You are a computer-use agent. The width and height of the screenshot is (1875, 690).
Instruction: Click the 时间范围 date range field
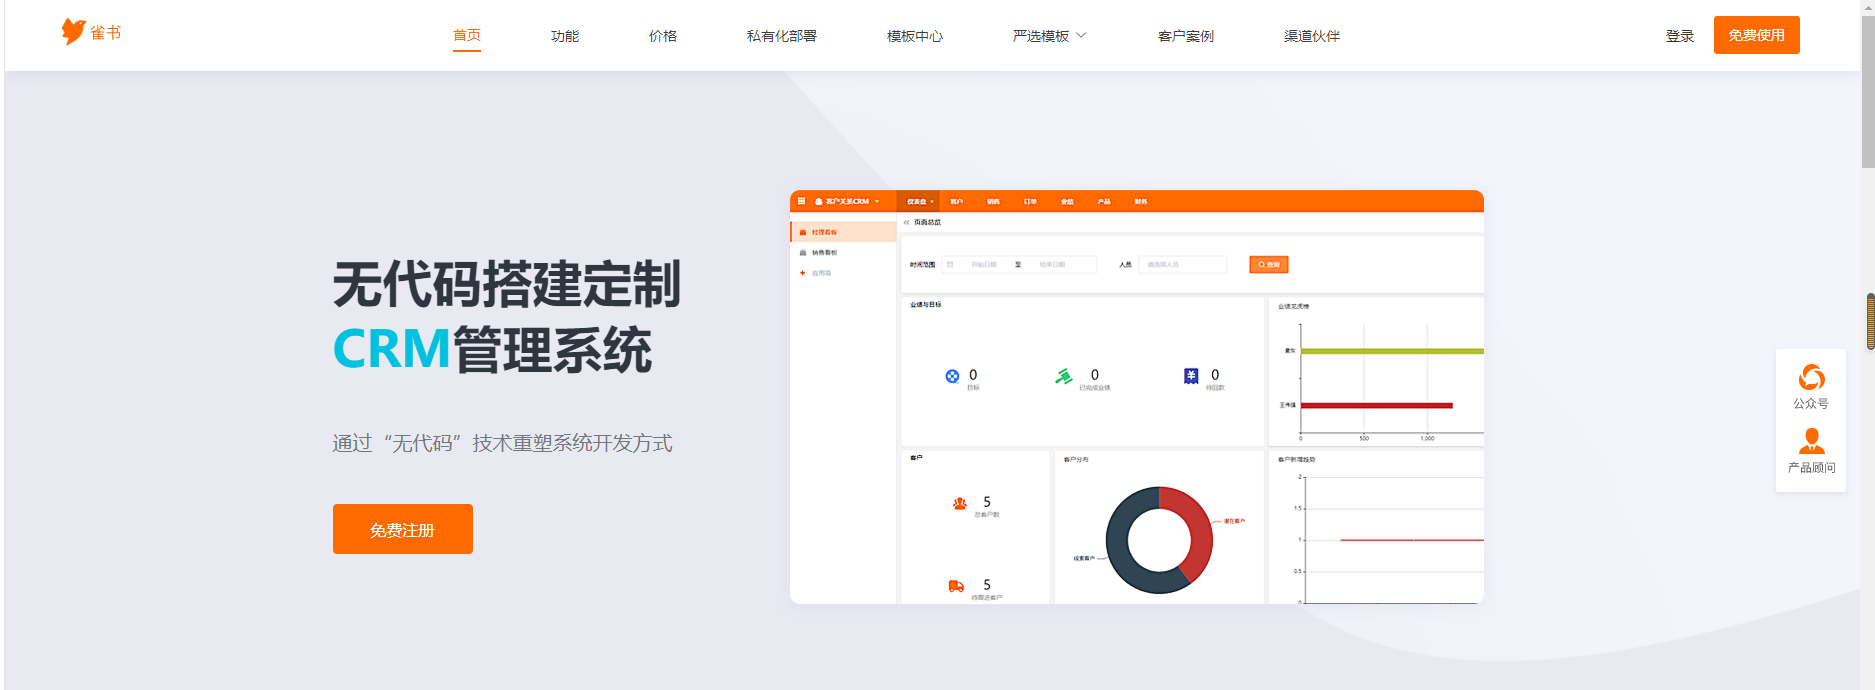click(x=1019, y=264)
